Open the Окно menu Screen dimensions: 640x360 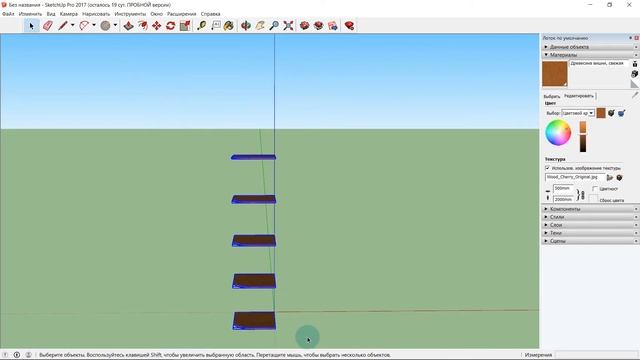[x=156, y=14]
